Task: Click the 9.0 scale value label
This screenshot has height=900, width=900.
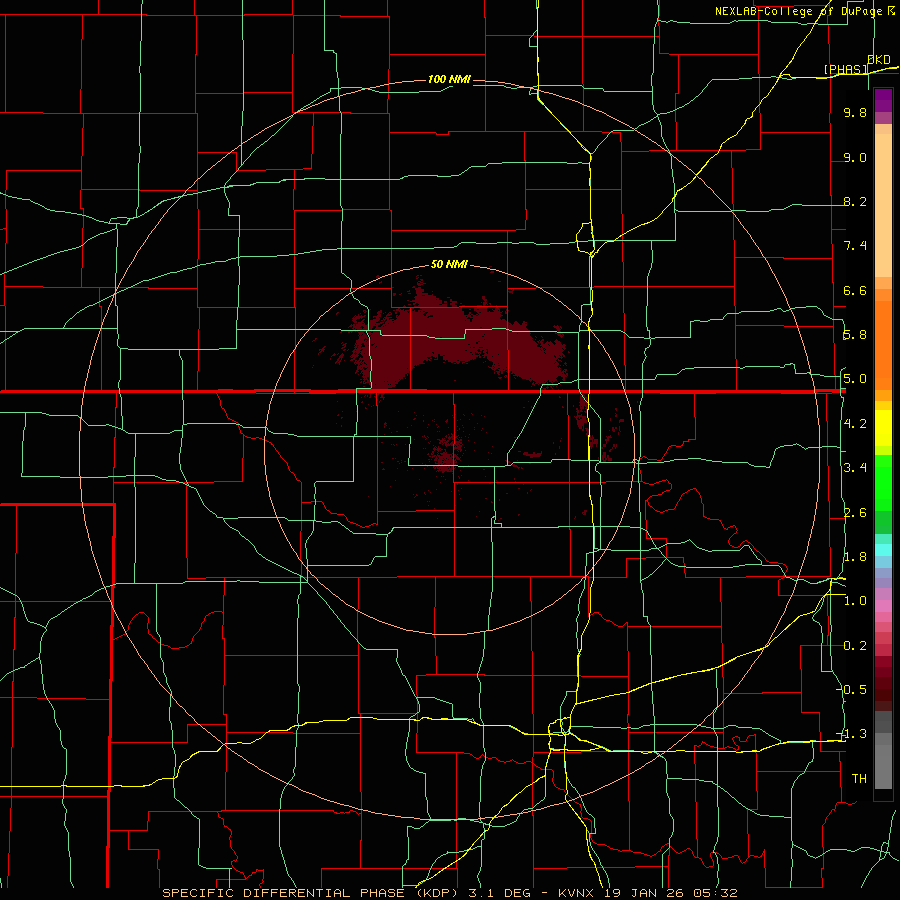Action: tap(855, 157)
